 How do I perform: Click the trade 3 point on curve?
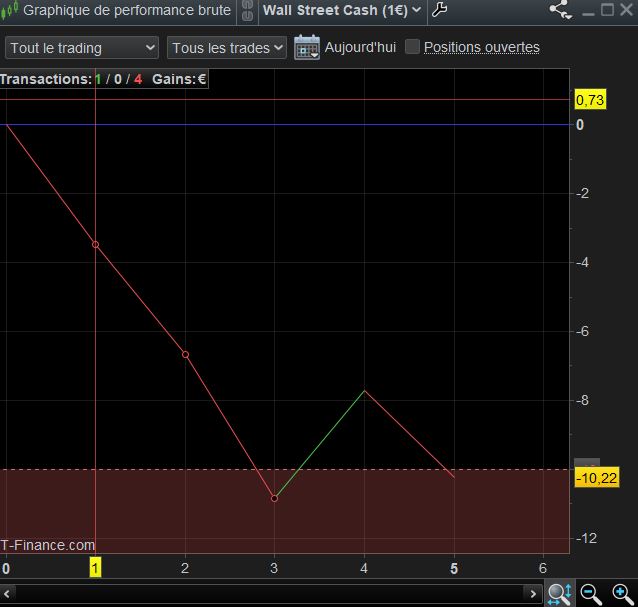[x=274, y=498]
